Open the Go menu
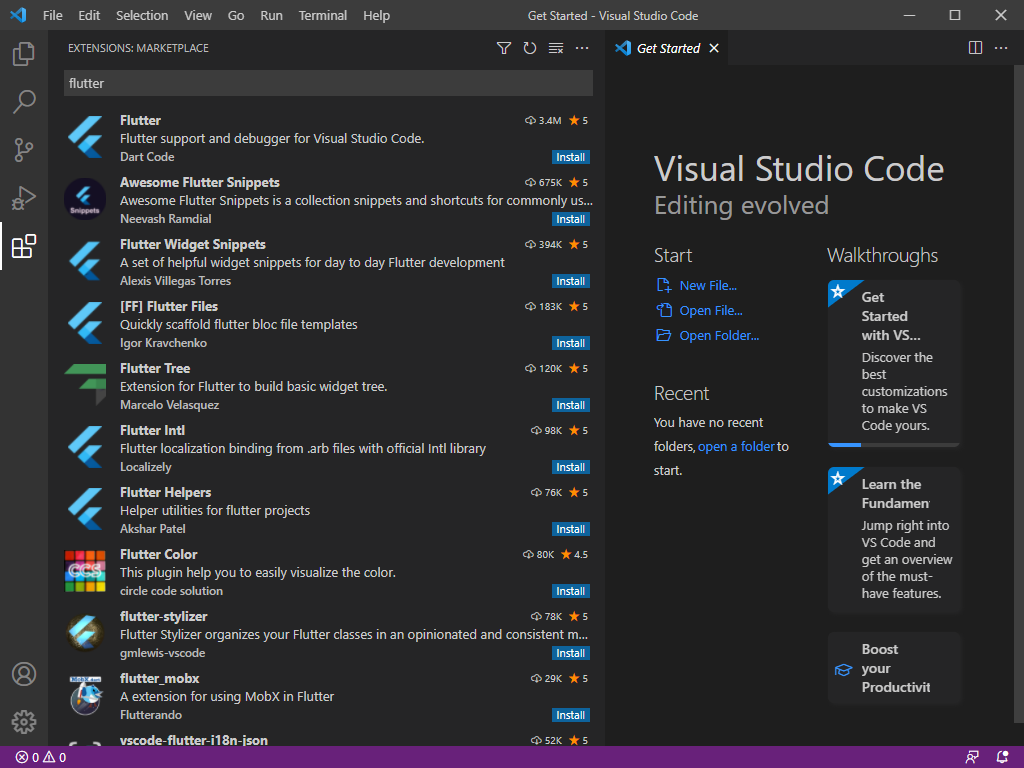Image resolution: width=1024 pixels, height=768 pixels. 236,16
